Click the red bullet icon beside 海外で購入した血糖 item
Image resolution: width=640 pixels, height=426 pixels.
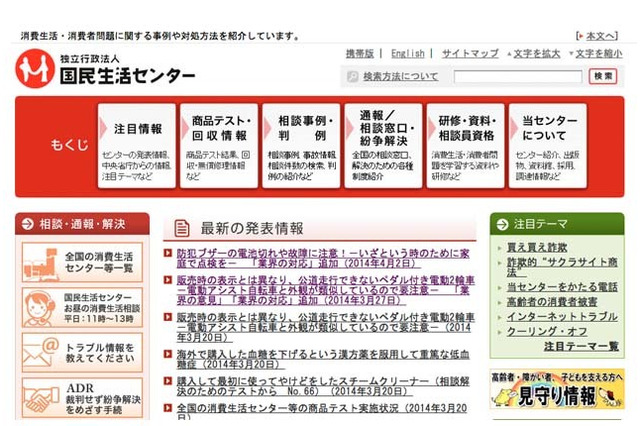(167, 354)
